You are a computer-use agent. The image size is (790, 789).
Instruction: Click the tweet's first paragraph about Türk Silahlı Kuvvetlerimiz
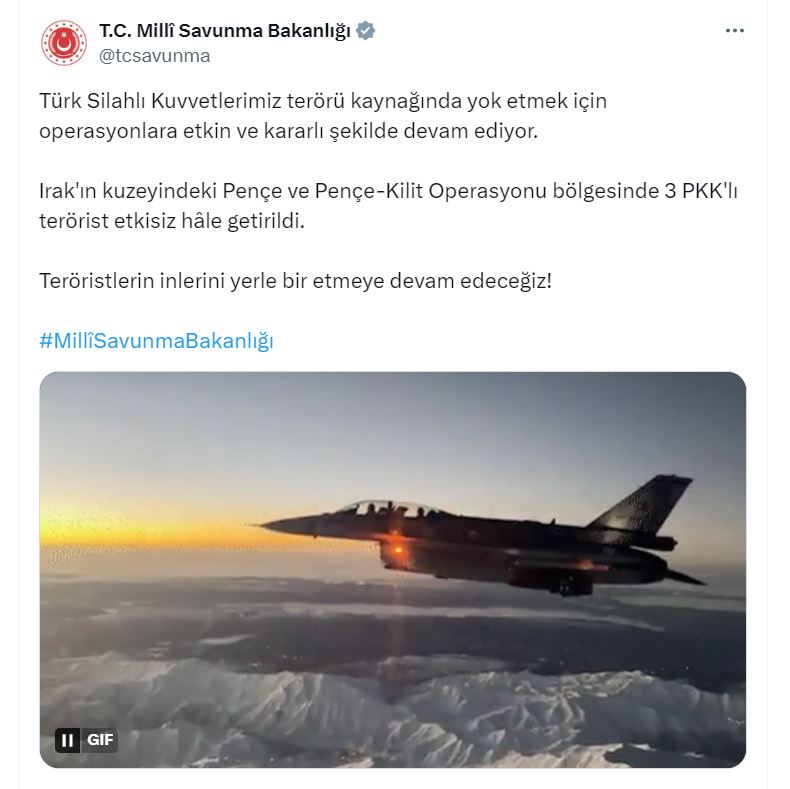point(323,116)
